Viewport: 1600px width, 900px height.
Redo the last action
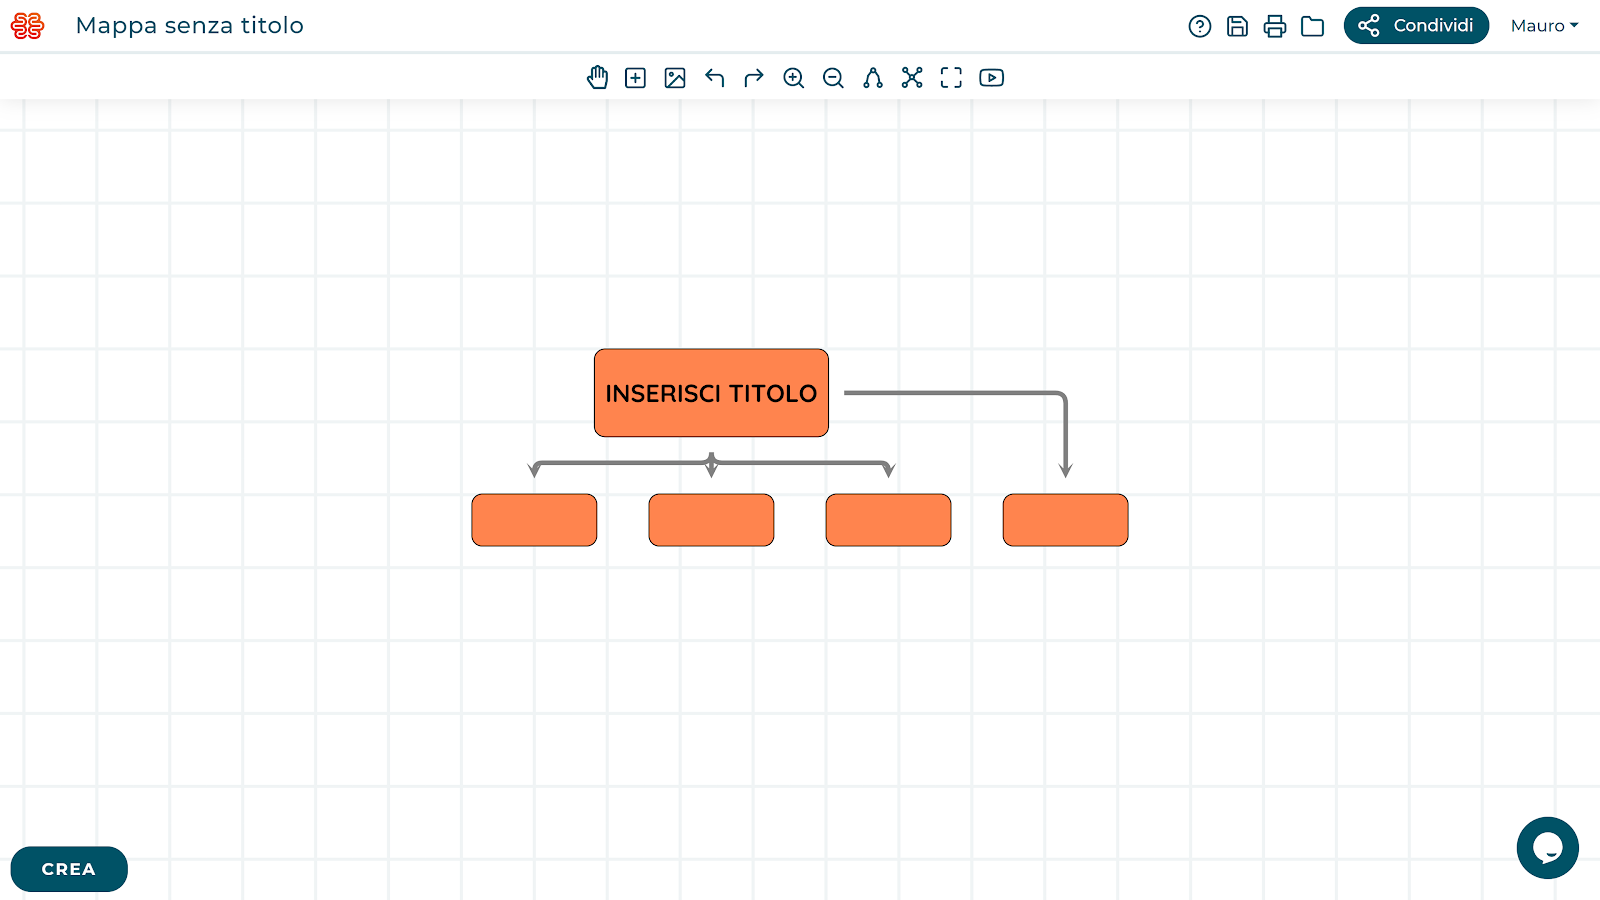[754, 78]
